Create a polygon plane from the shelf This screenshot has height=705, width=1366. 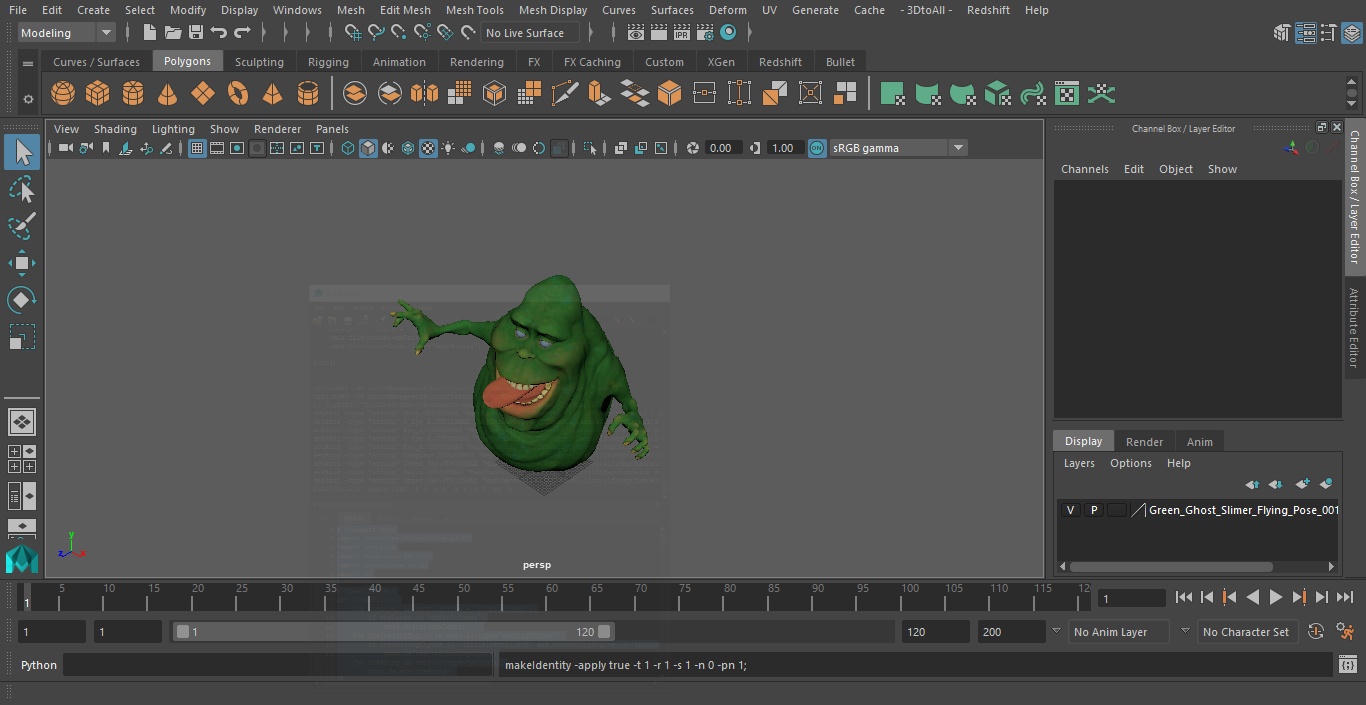203,94
